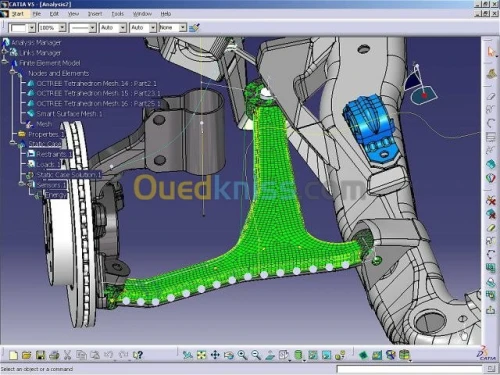The image size is (500, 375).
Task: Select Restraints.1 in the tree
Action: point(54,154)
